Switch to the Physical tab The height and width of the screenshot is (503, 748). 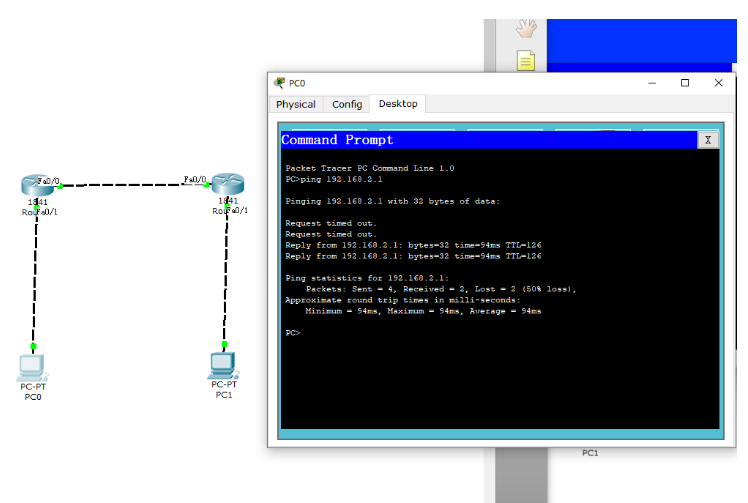296,104
